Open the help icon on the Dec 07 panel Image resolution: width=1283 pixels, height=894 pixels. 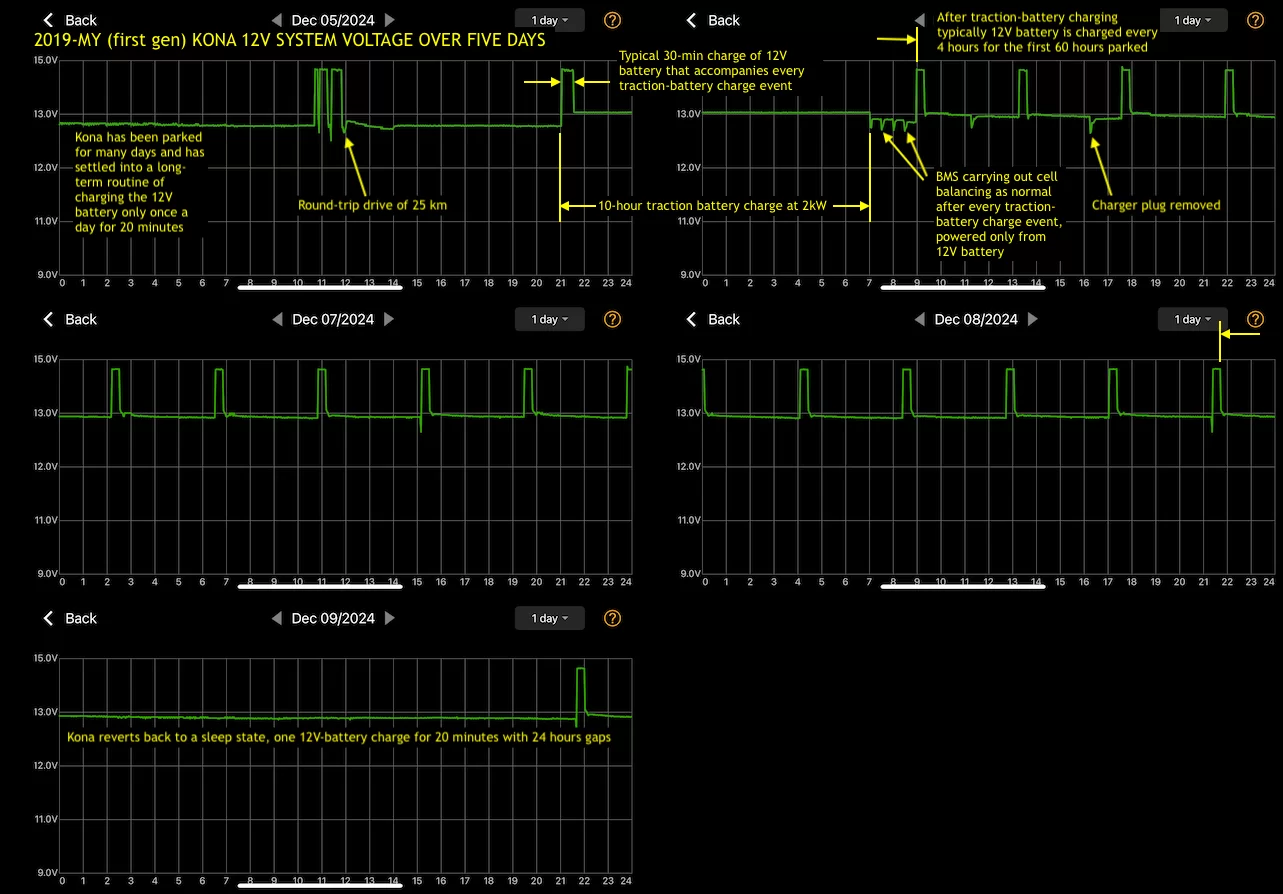click(612, 319)
